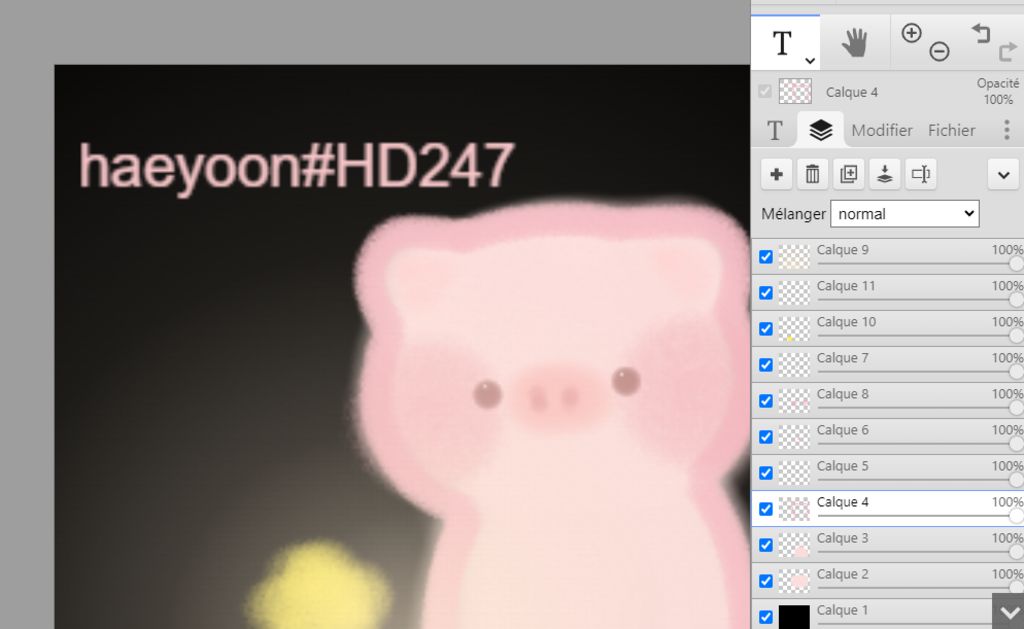1024x629 pixels.
Task: Zoom in with the plus magnifier
Action: (x=911, y=33)
